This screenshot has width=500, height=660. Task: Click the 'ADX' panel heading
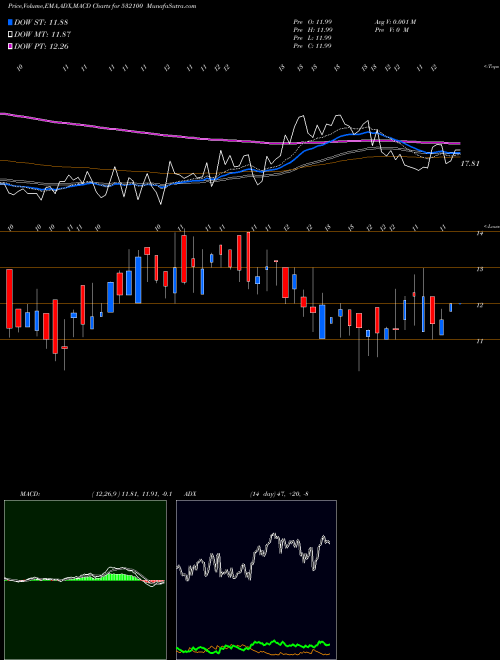(190, 494)
